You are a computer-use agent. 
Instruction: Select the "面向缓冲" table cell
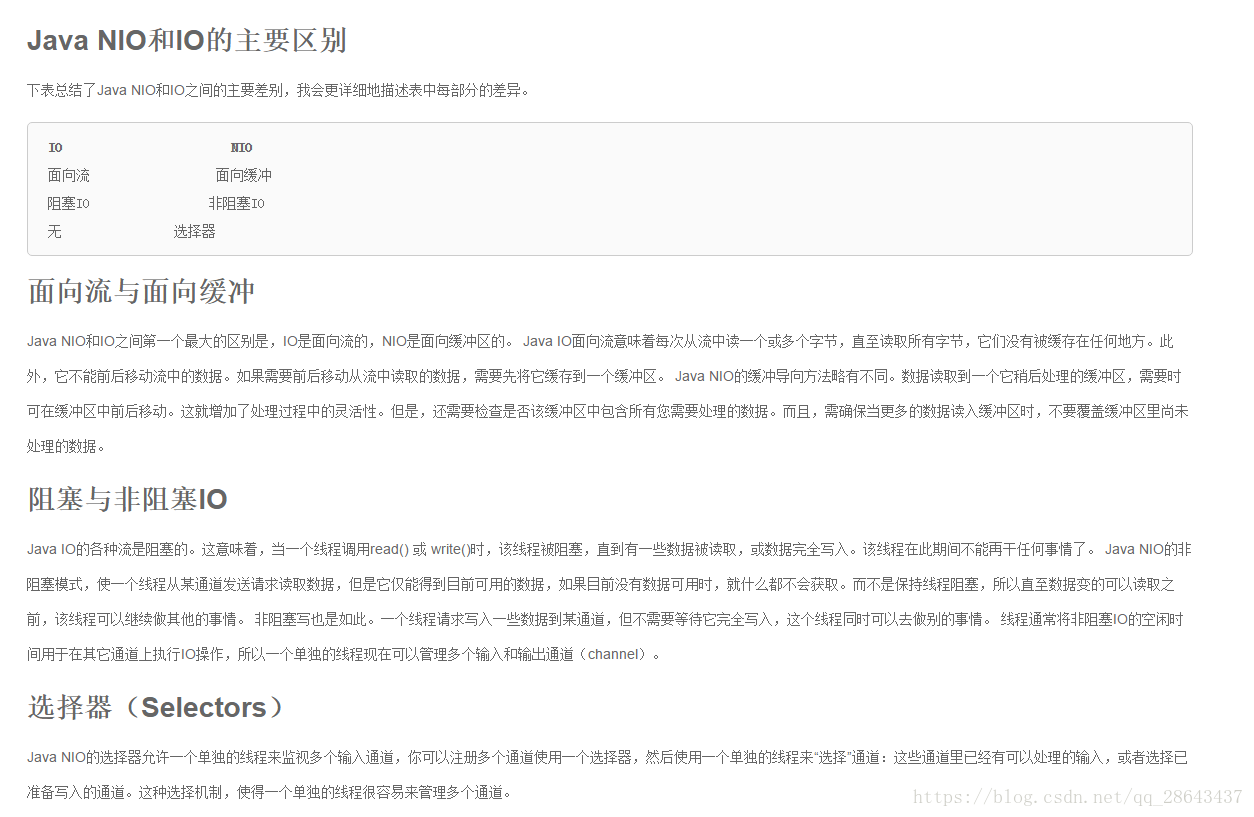pyautogui.click(x=244, y=175)
